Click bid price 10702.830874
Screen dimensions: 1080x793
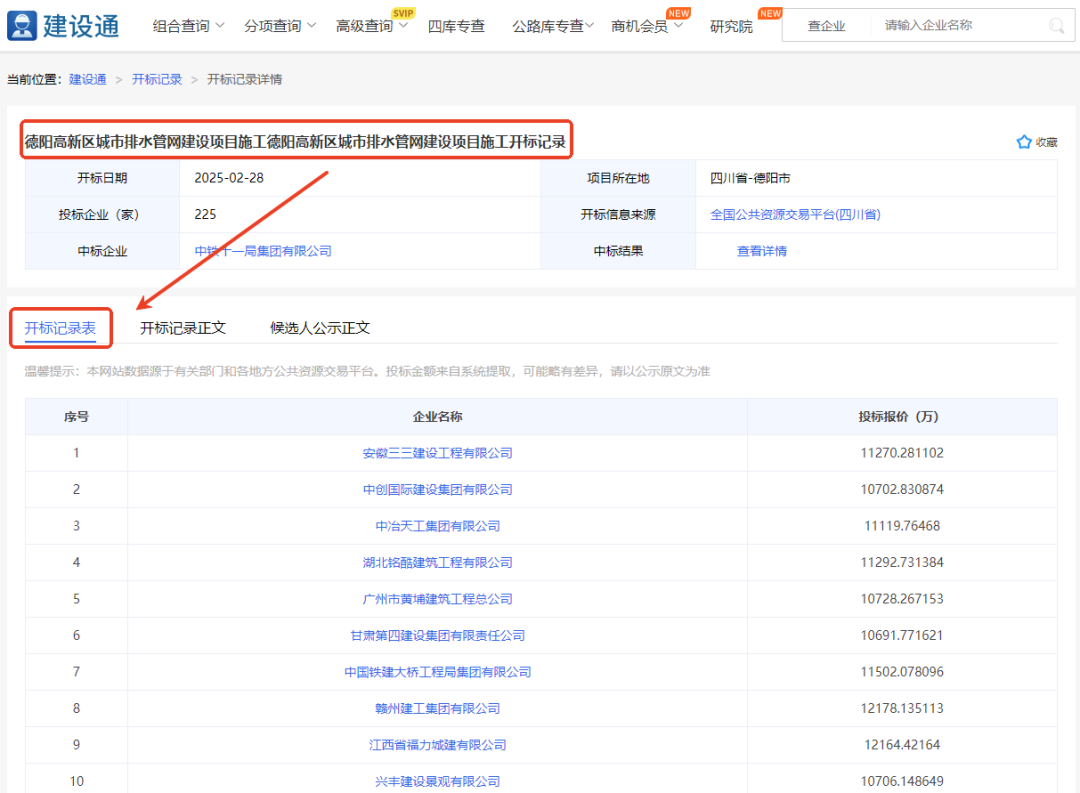click(x=902, y=489)
